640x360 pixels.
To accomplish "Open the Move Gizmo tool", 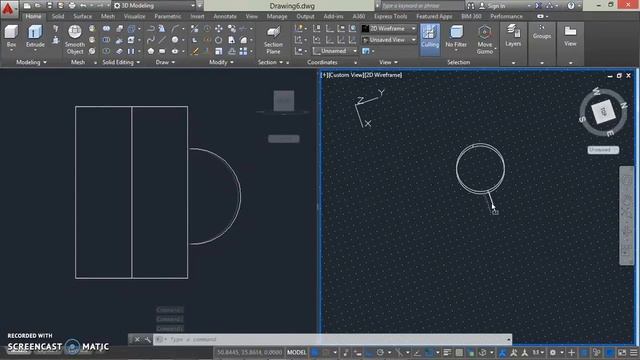I will coord(484,40).
